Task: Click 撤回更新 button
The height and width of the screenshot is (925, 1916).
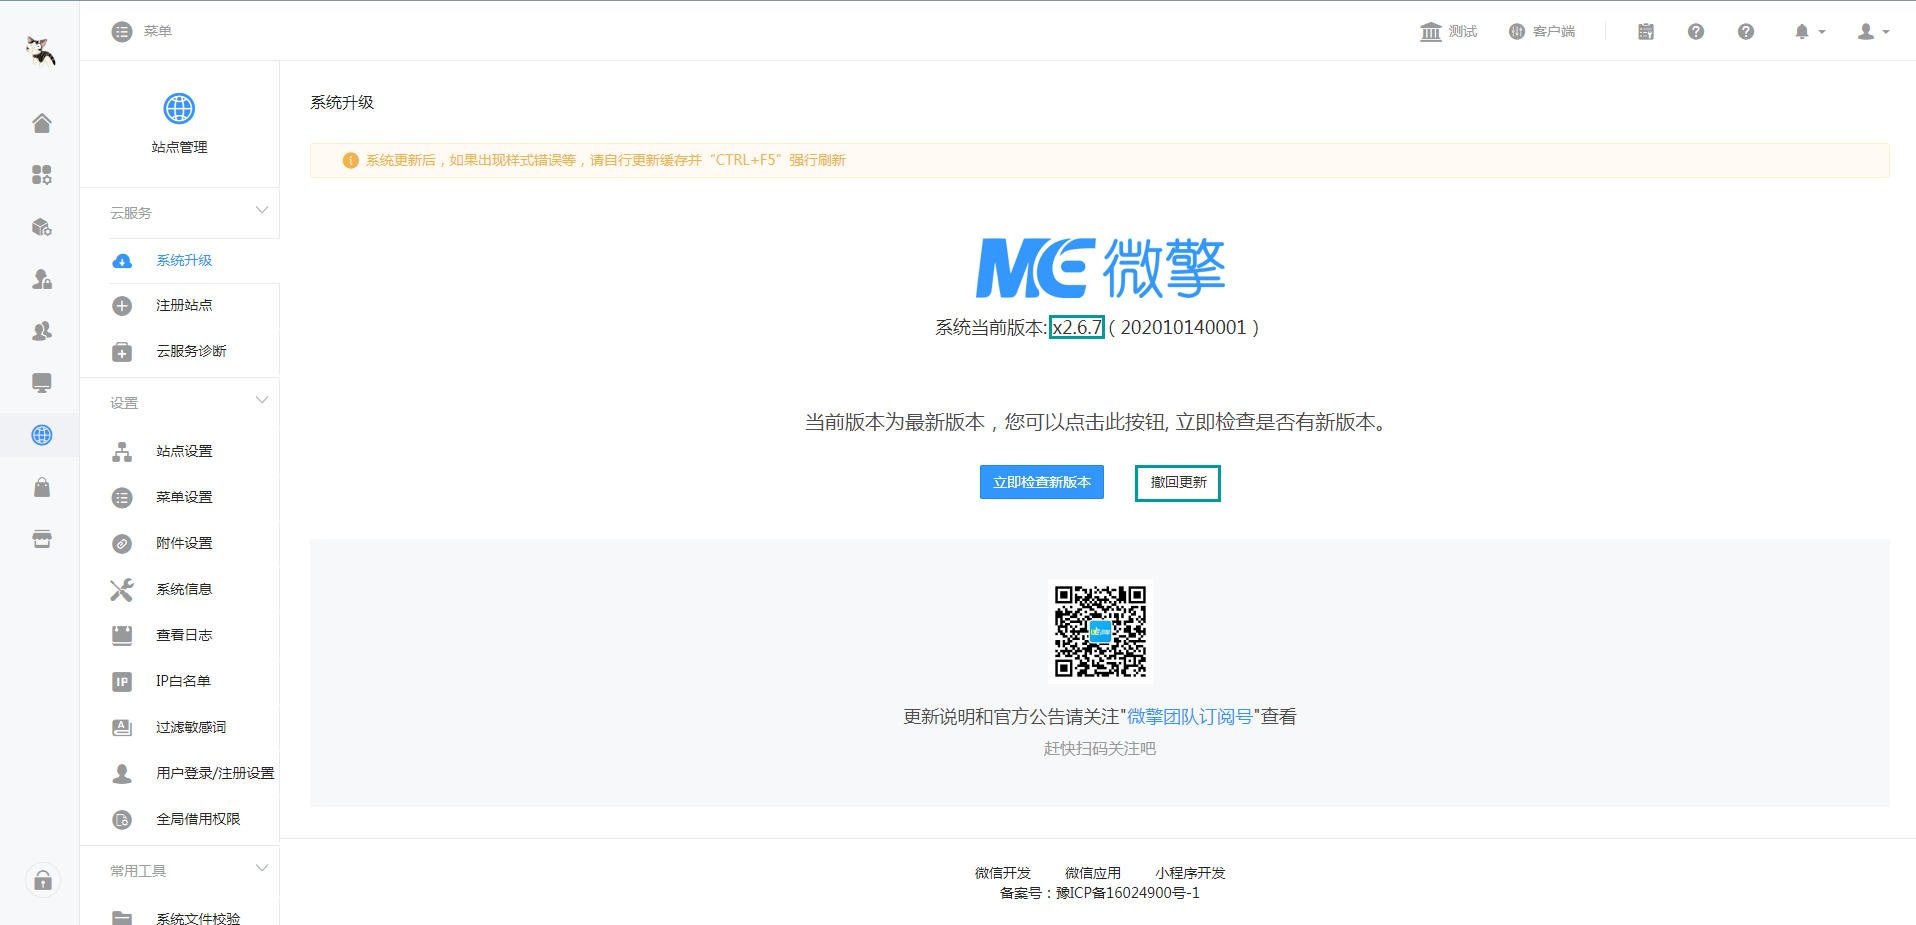Action: (1178, 483)
